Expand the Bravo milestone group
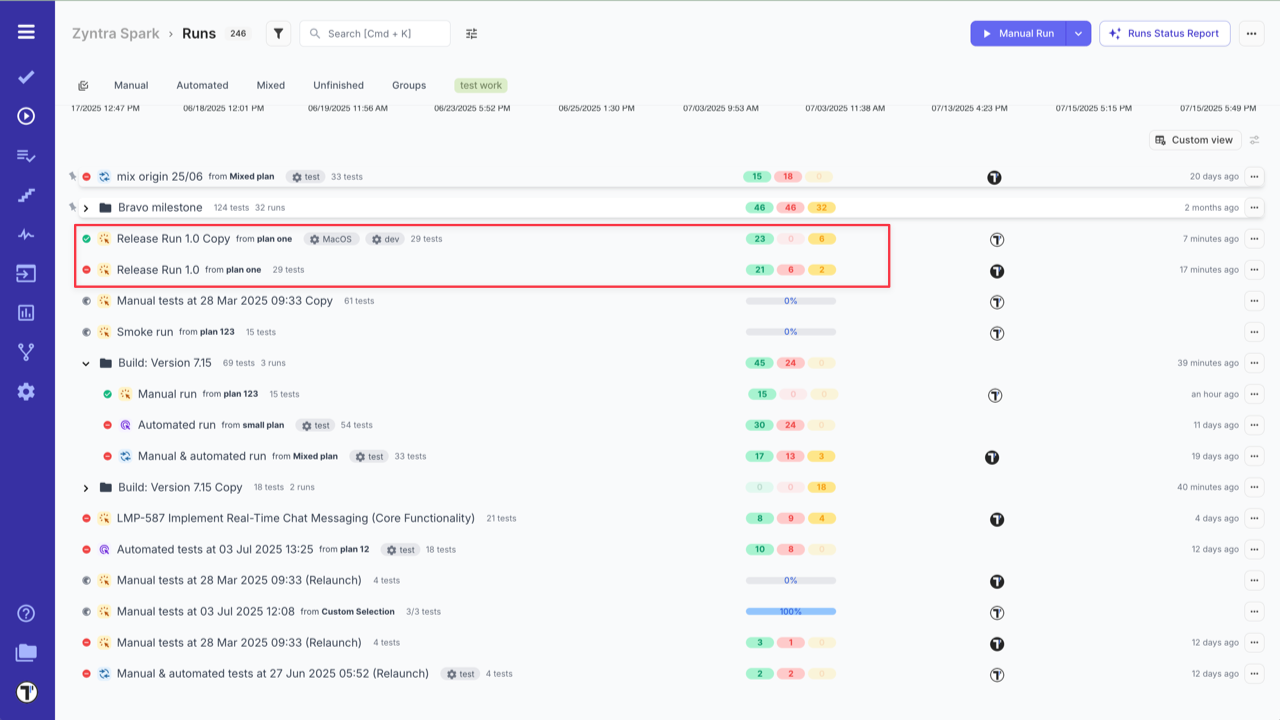This screenshot has width=1280, height=720. [x=86, y=208]
